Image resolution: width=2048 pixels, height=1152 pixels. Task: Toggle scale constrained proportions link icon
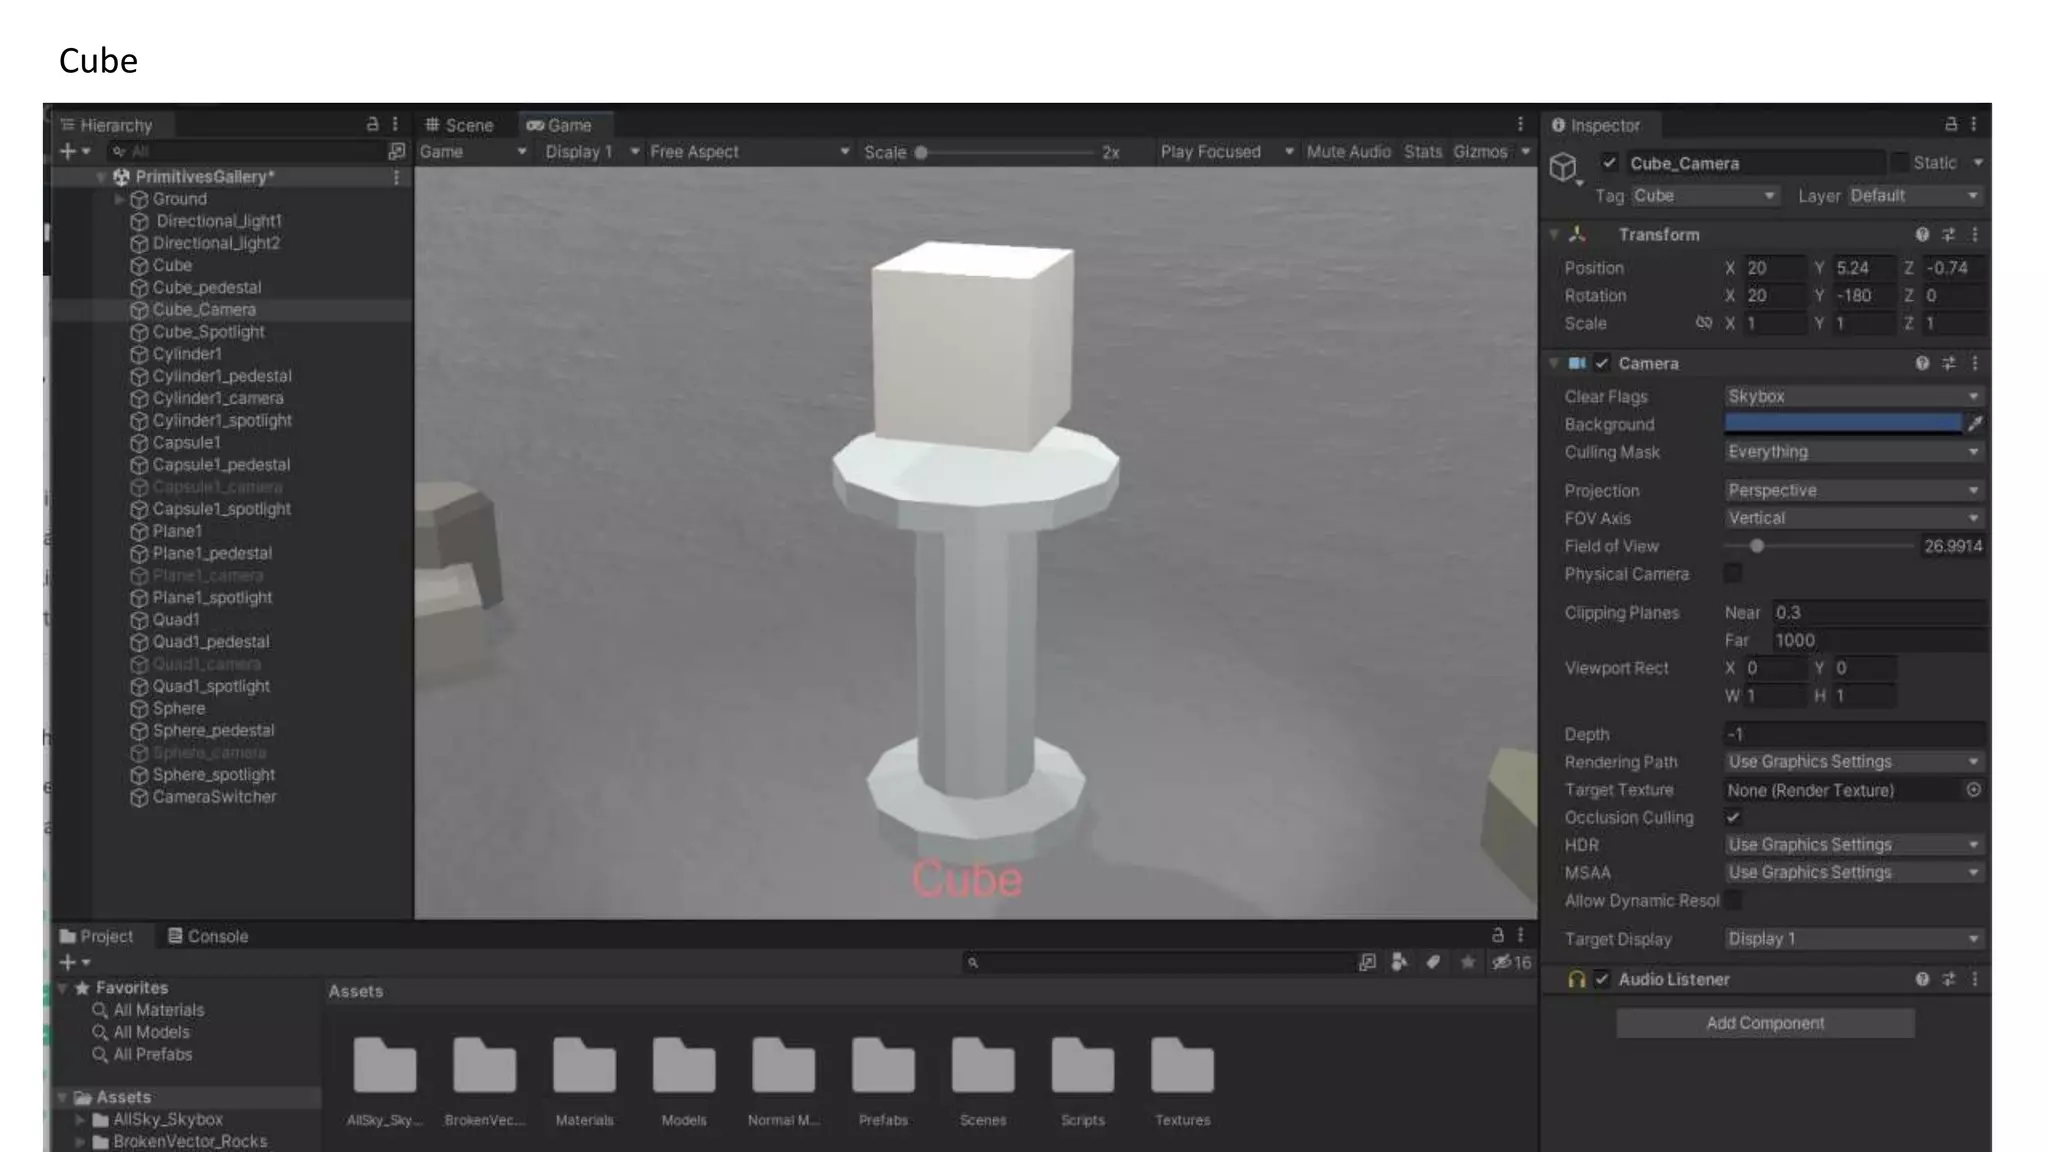(1704, 323)
